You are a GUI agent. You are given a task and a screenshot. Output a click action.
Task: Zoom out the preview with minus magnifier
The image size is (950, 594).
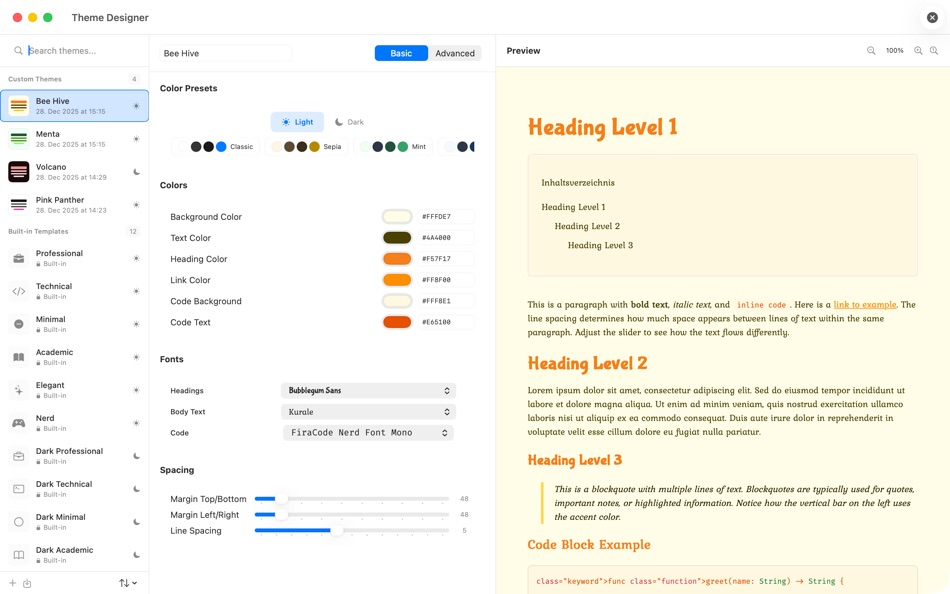pos(871,51)
